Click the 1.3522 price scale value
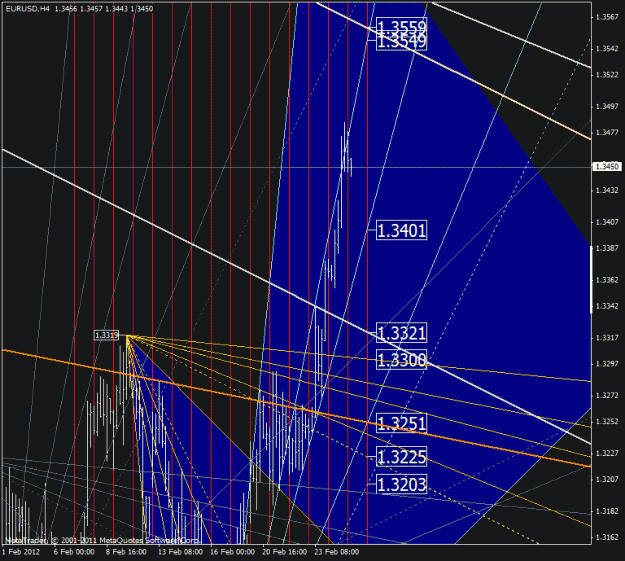The width and height of the screenshot is (625, 561). pyautogui.click(x=607, y=75)
